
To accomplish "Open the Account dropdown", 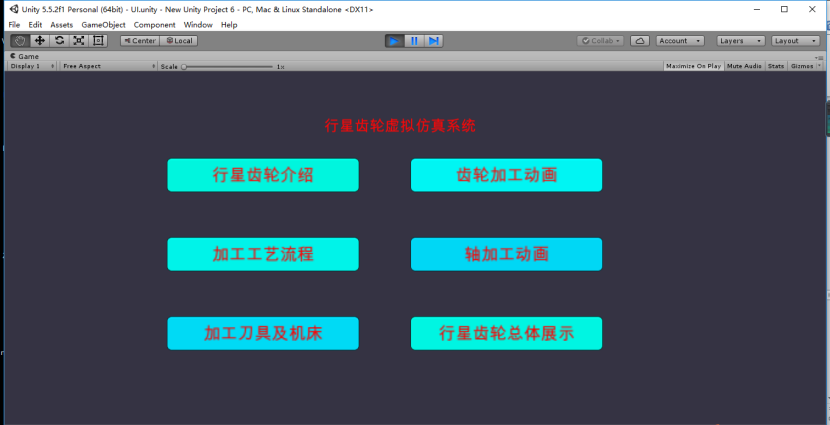I will pyautogui.click(x=680, y=41).
